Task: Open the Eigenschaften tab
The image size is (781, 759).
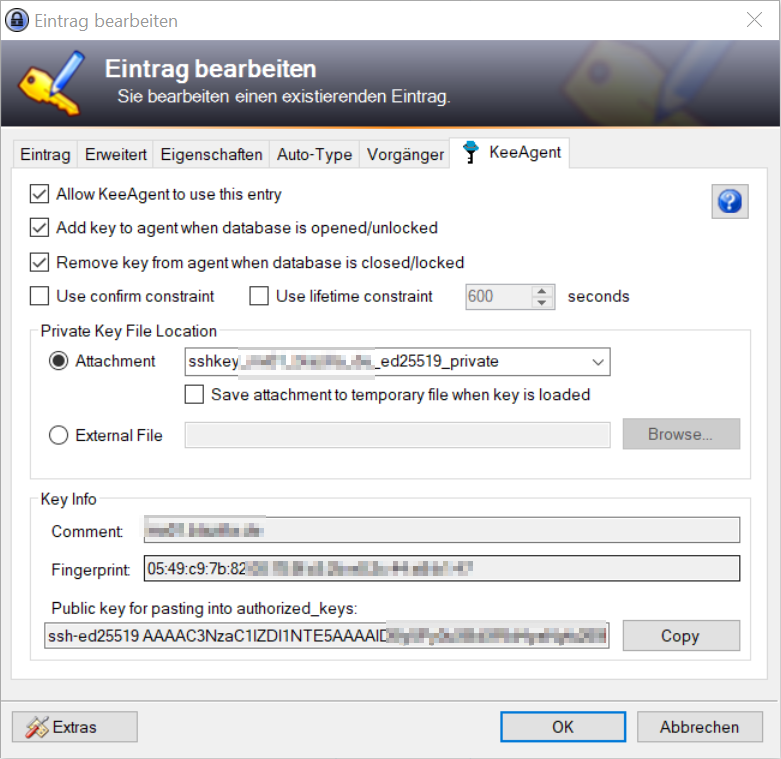Action: click(211, 154)
